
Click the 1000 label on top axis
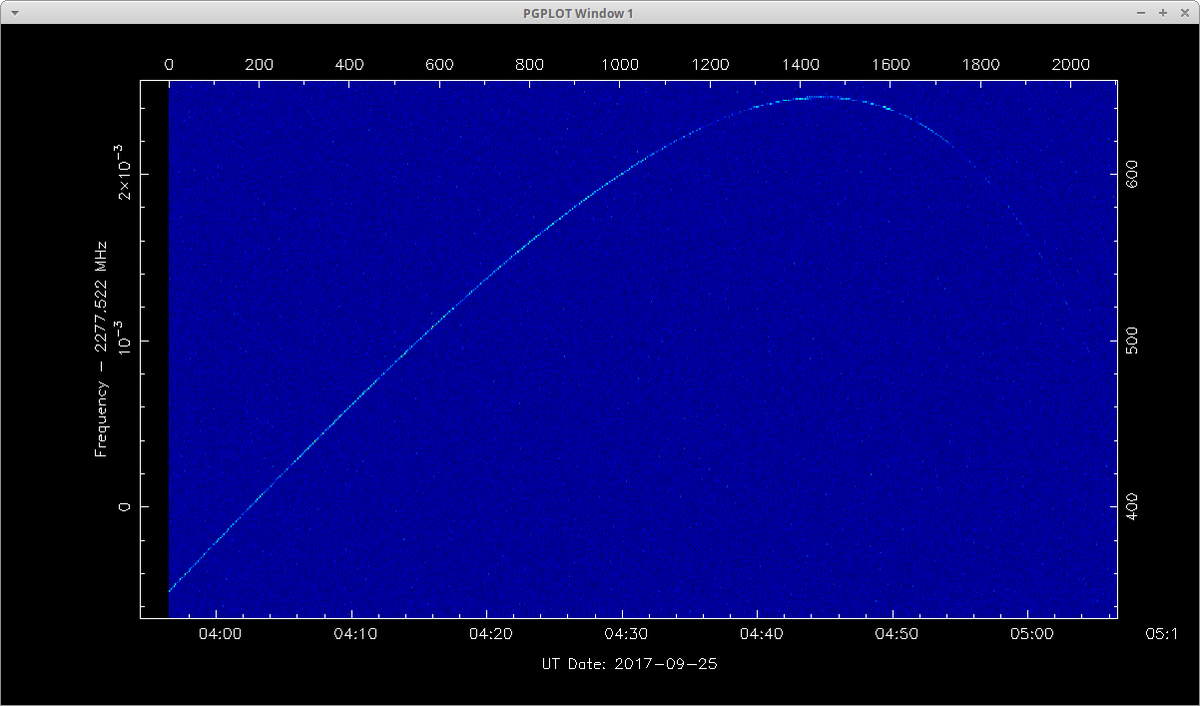(x=620, y=64)
